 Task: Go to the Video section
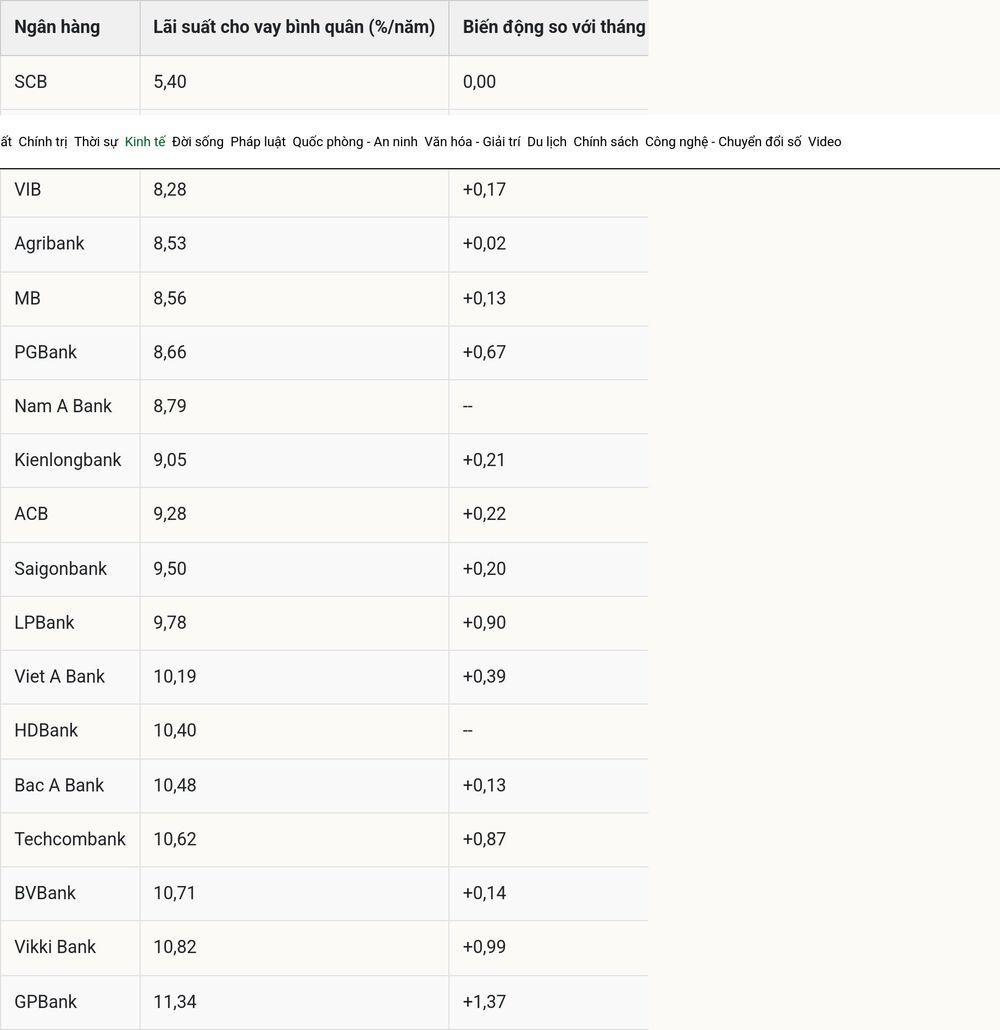coord(825,141)
